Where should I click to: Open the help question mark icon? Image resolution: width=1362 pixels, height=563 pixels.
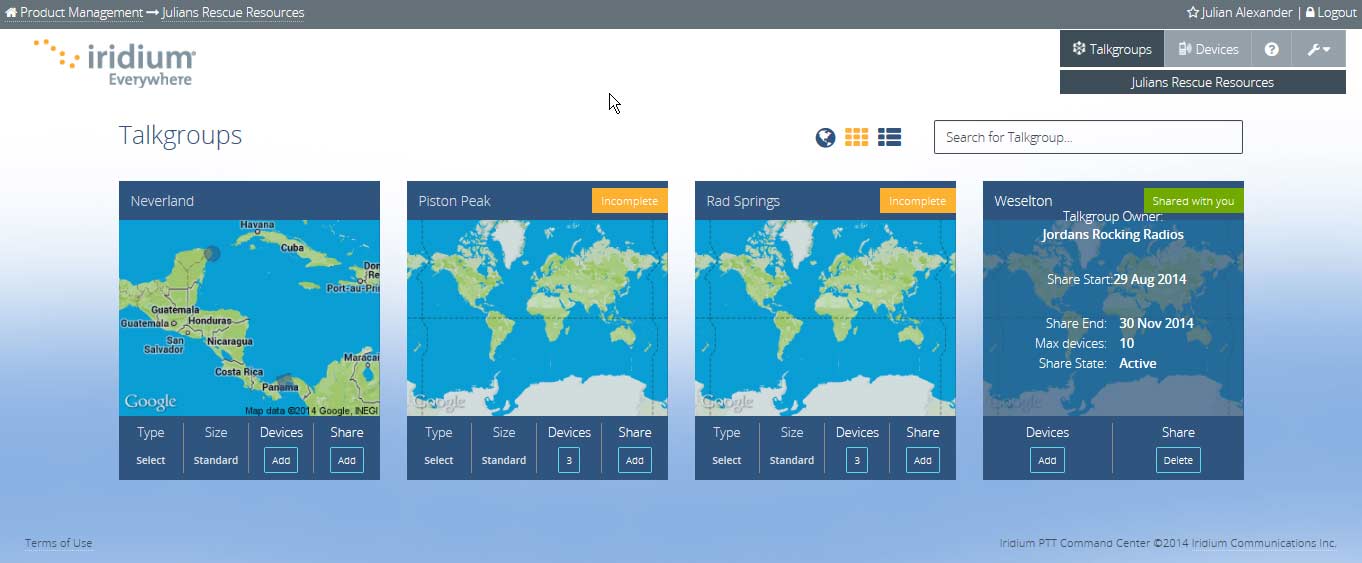[x=1271, y=49]
